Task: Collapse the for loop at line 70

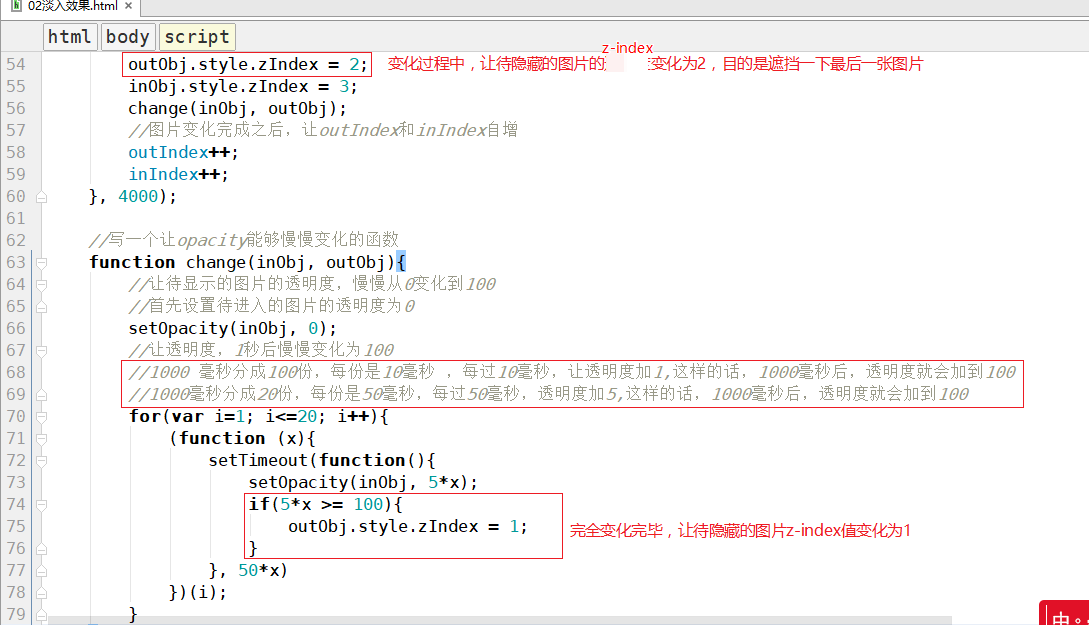Action: click(x=41, y=417)
